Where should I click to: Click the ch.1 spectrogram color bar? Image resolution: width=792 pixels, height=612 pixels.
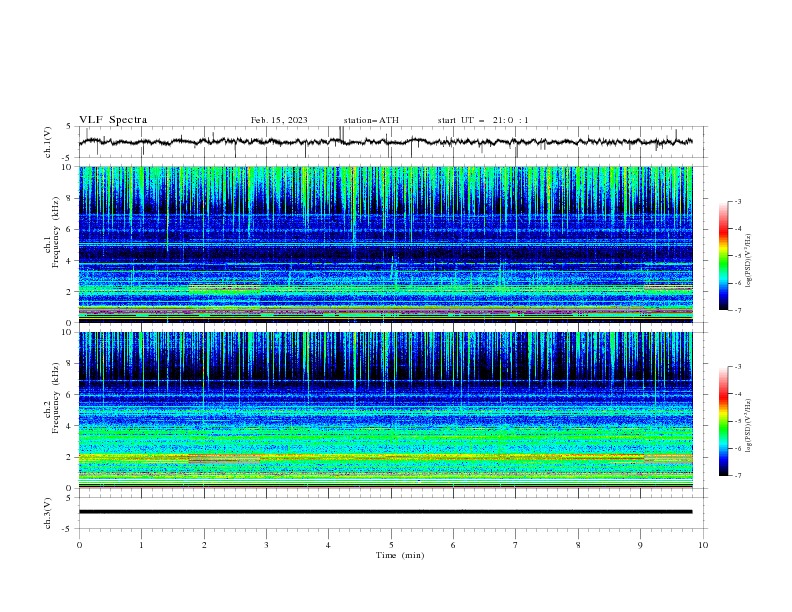pyautogui.click(x=723, y=256)
